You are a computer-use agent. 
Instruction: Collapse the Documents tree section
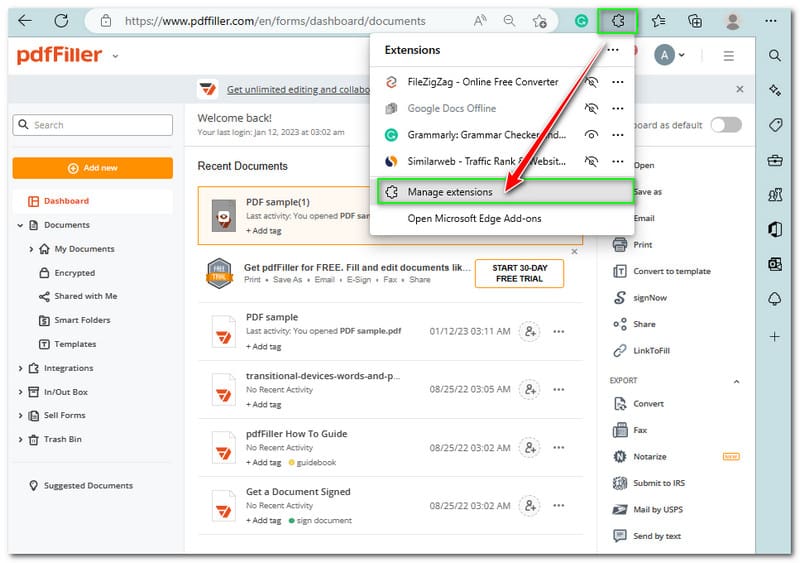coord(20,225)
